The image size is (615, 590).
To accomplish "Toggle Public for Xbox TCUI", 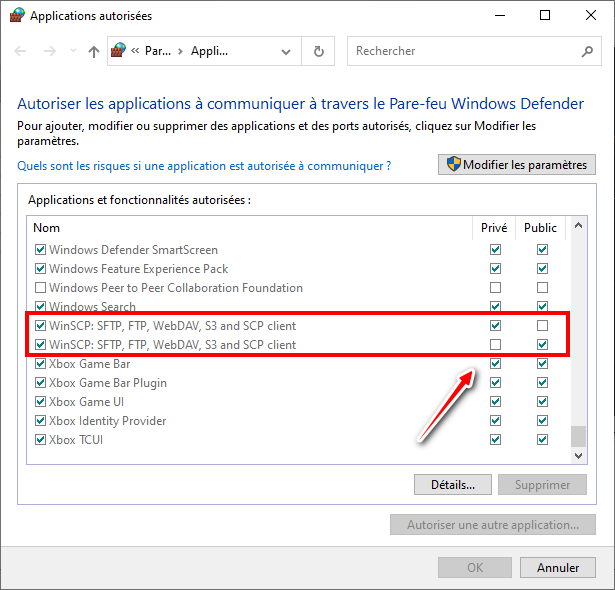I will 542,440.
